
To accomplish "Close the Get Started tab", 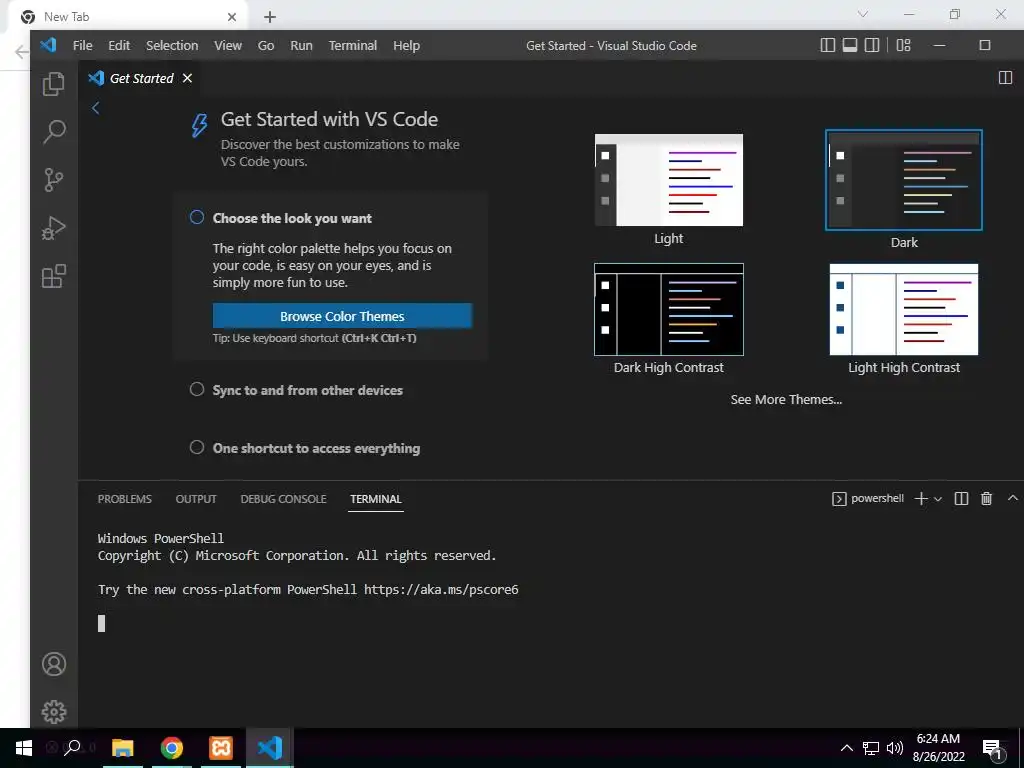I will tap(187, 78).
